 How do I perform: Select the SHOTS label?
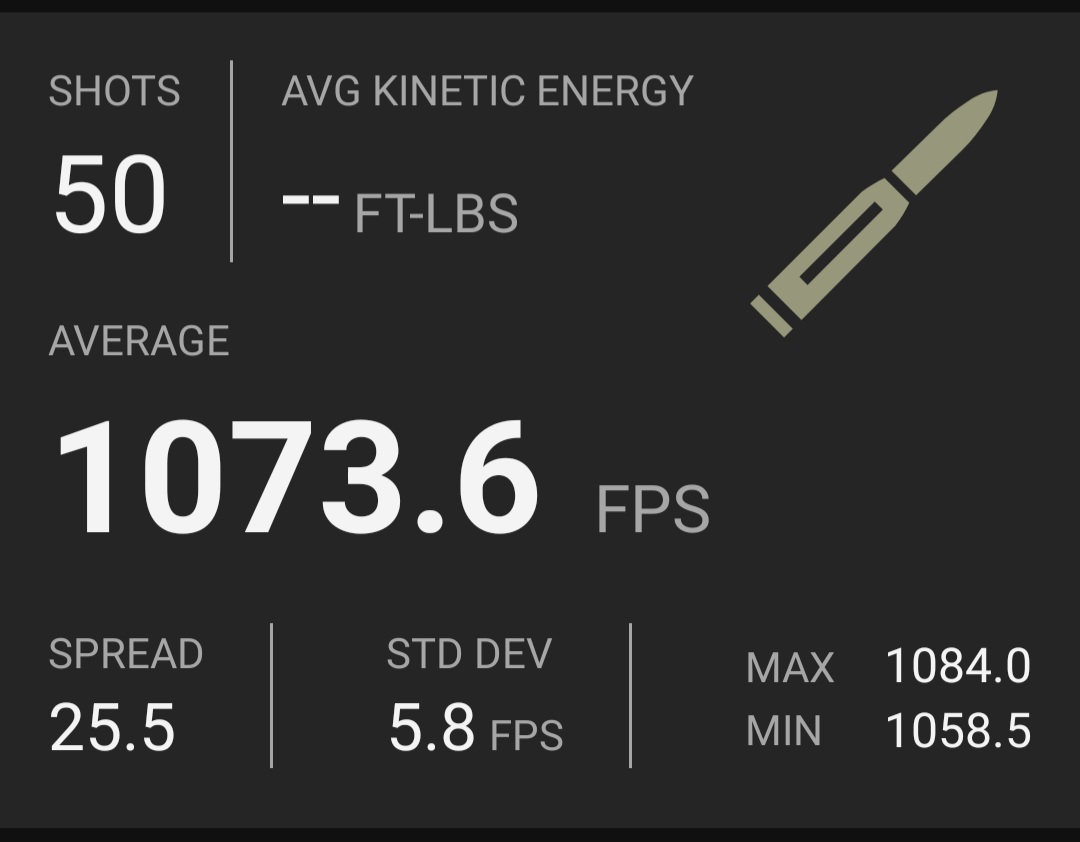(x=114, y=91)
